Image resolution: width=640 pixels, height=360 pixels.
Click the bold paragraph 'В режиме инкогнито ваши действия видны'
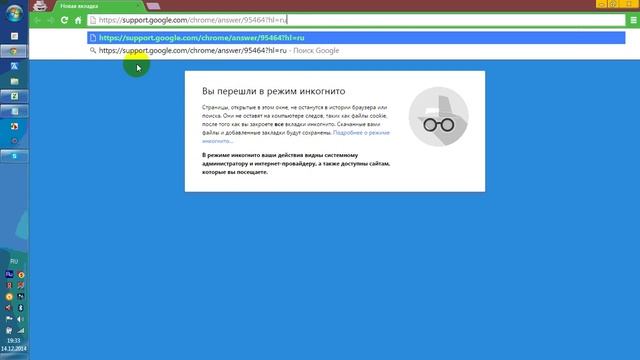point(296,163)
